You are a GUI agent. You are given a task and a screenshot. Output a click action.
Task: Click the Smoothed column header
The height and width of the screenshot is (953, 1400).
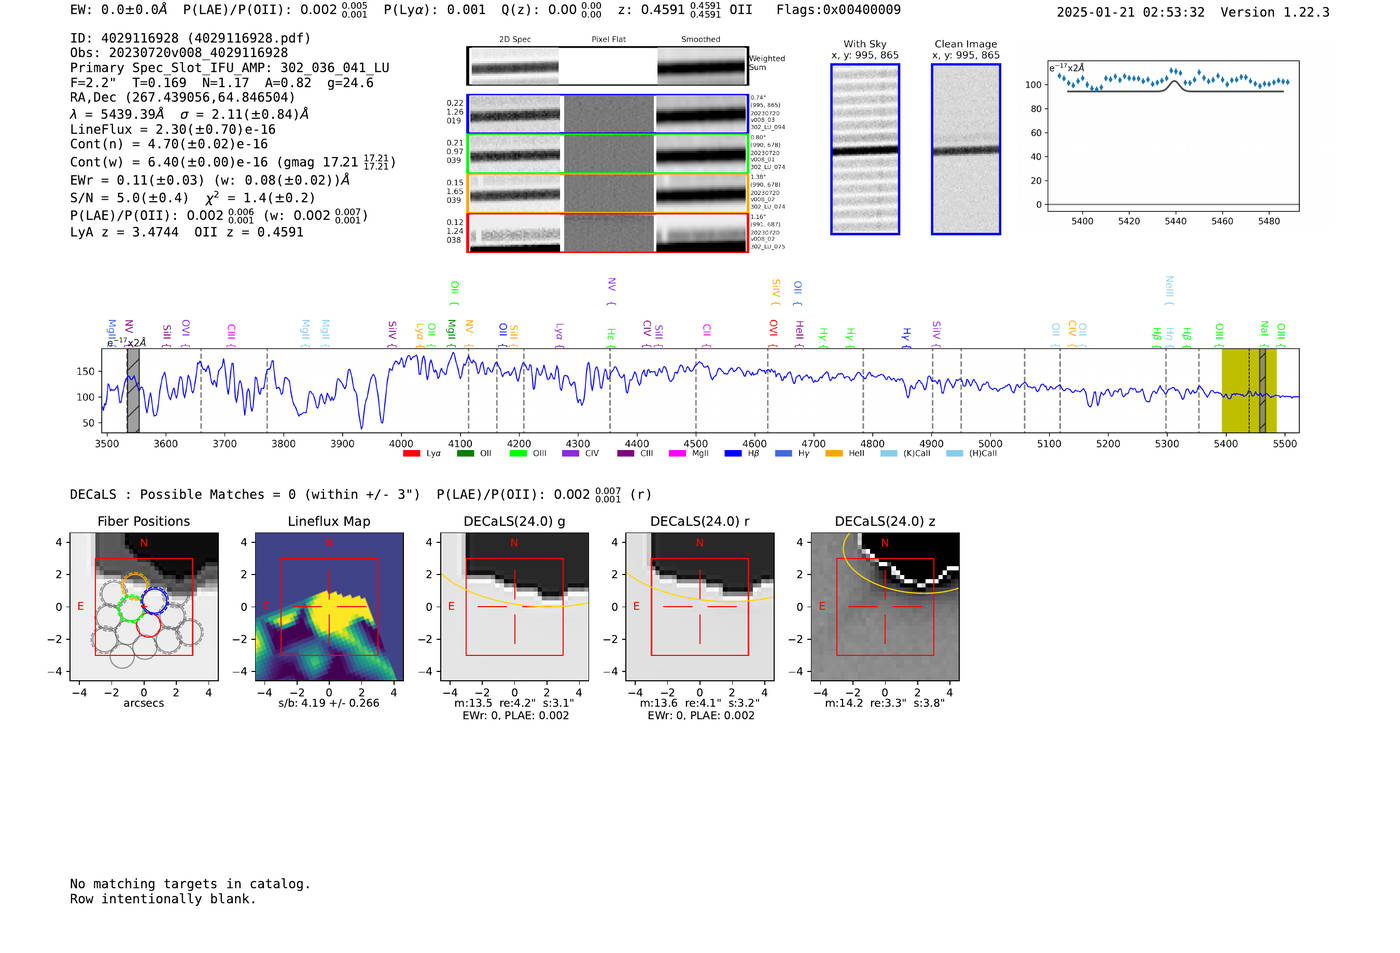tap(700, 39)
